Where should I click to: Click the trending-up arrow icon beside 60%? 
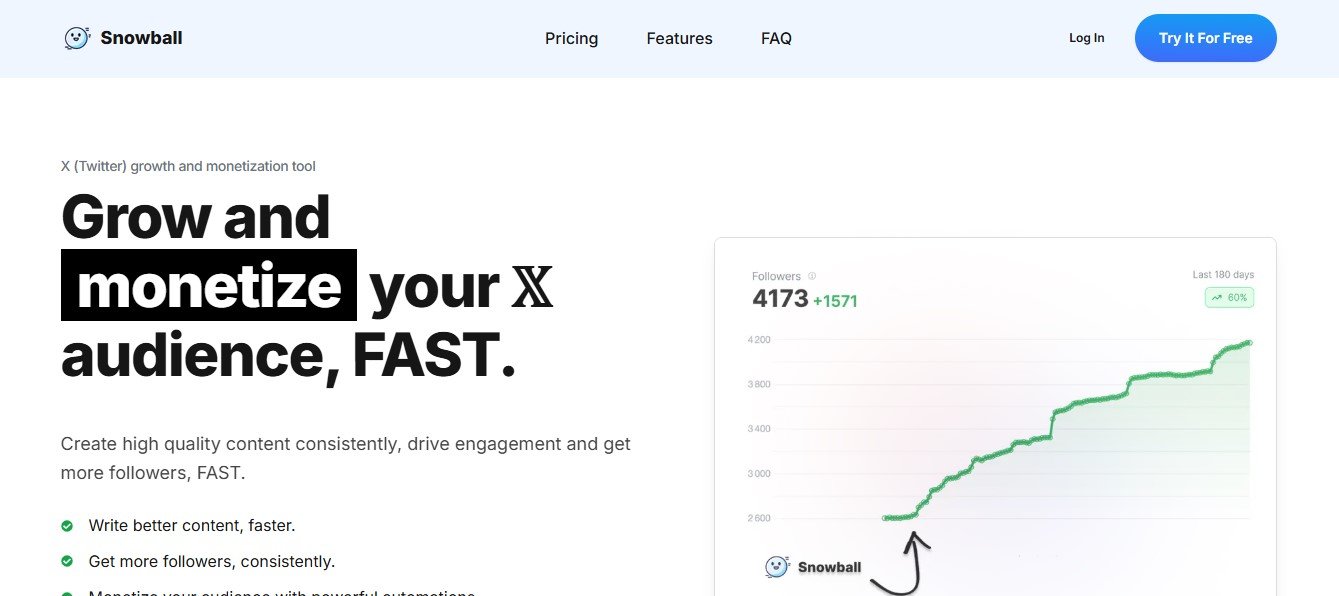click(x=1216, y=298)
